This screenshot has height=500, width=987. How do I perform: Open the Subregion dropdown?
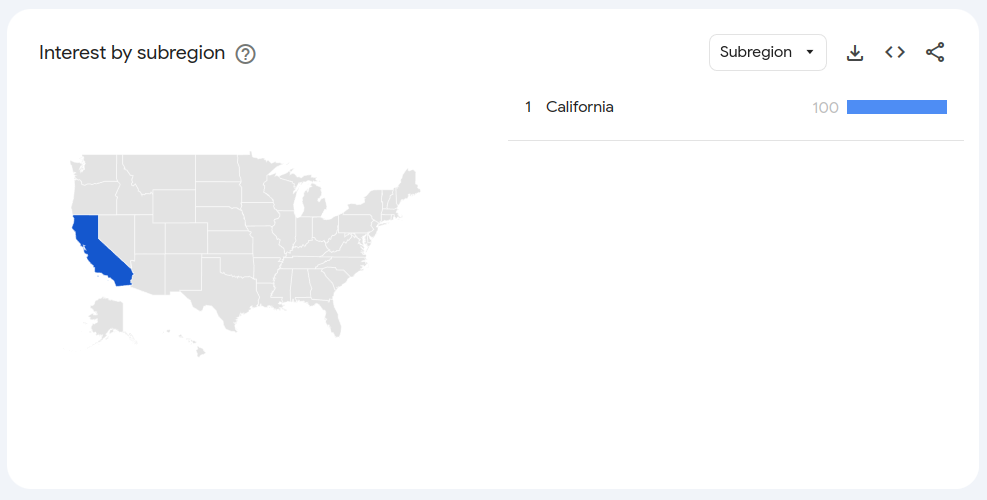click(x=768, y=52)
